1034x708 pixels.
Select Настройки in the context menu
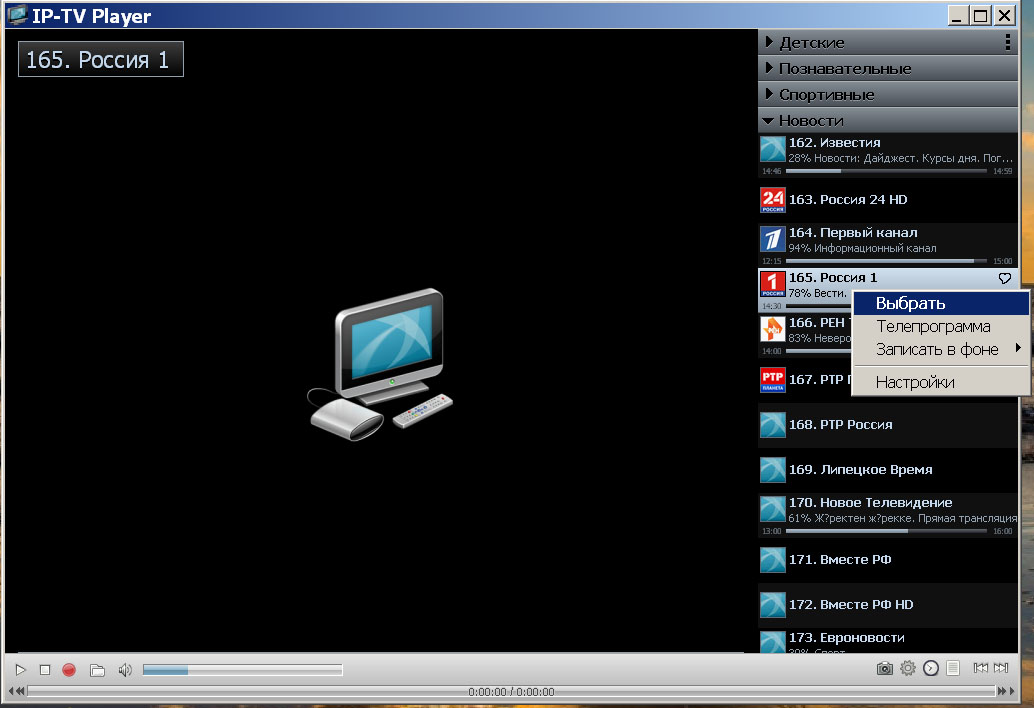940,382
